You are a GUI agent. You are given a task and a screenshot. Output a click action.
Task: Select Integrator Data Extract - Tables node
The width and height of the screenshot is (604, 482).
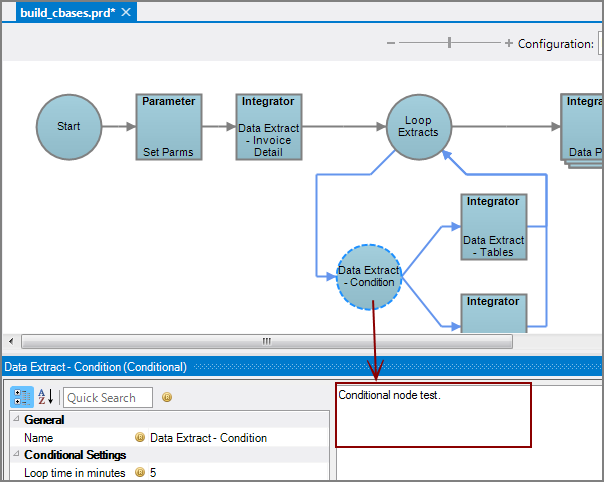pos(493,226)
